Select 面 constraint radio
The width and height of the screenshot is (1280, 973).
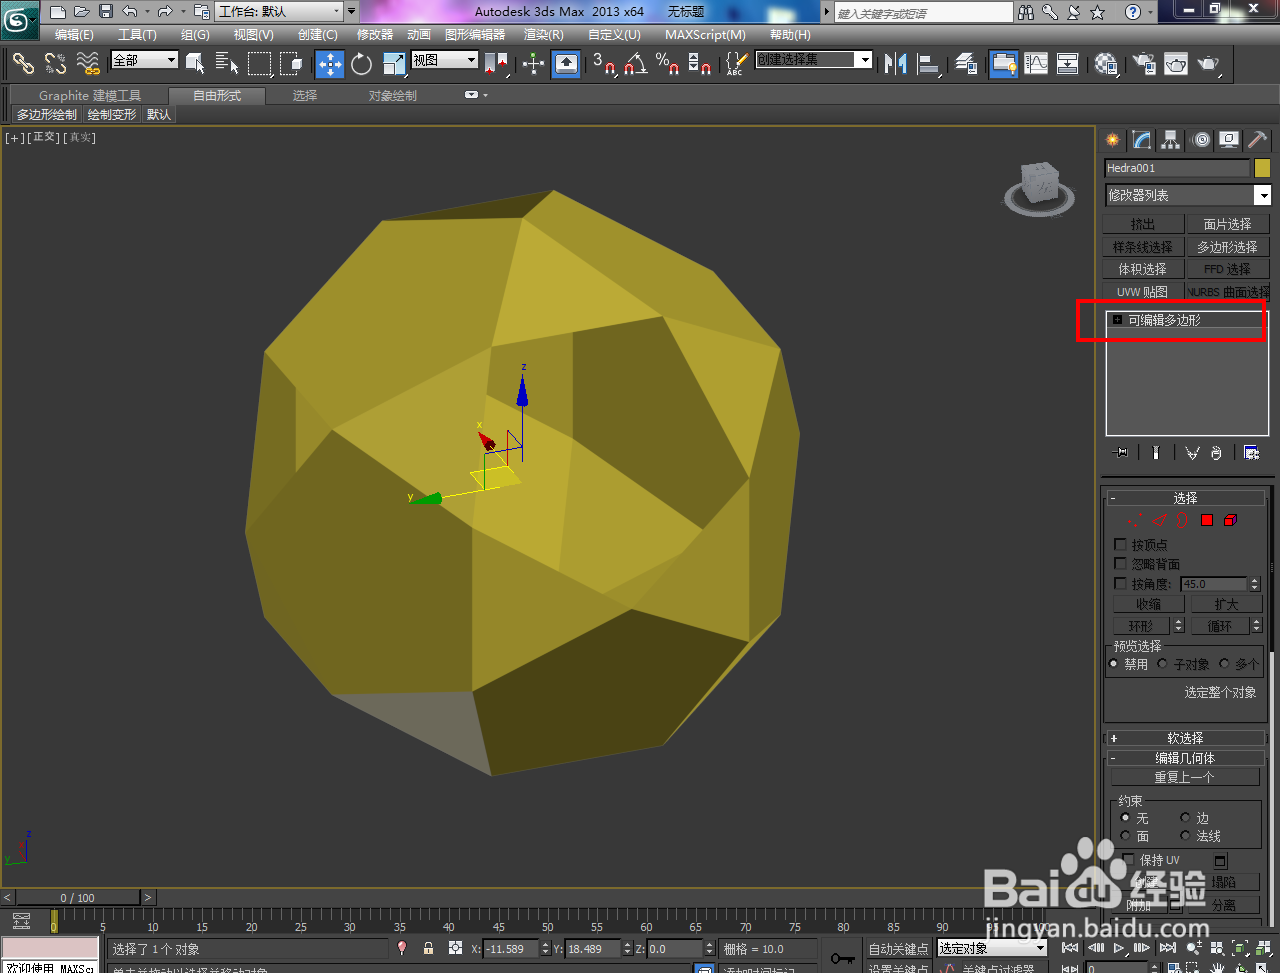click(1125, 836)
